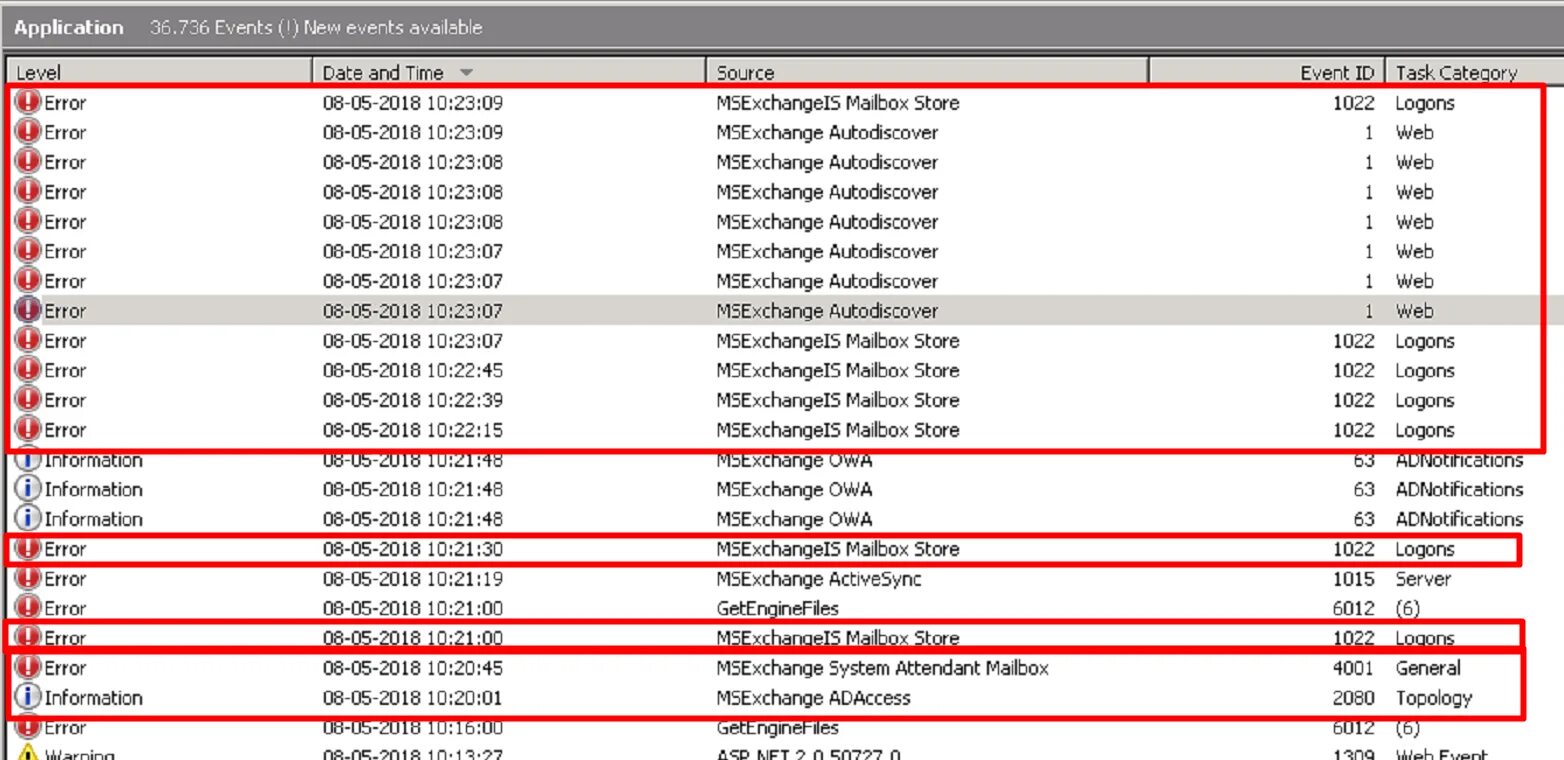Click the 'Server' task category cell
This screenshot has height=760, width=1564.
click(x=1423, y=579)
